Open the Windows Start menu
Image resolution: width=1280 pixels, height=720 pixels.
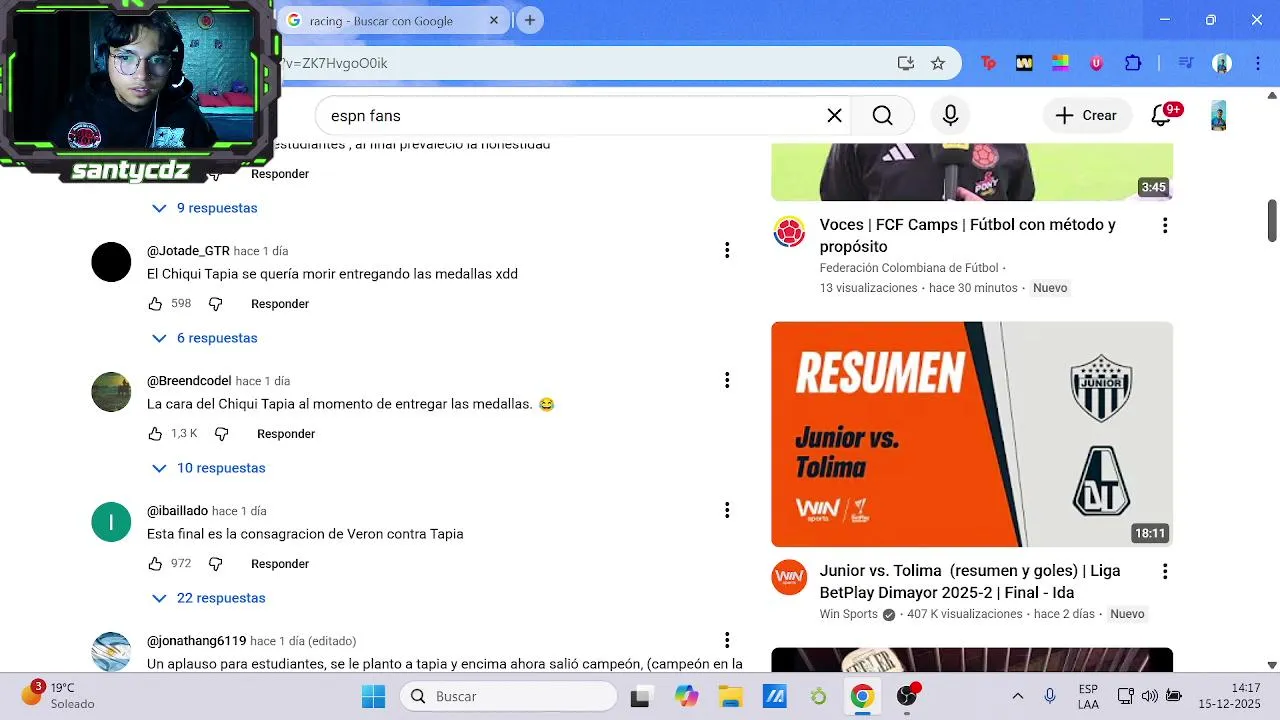pos(373,696)
